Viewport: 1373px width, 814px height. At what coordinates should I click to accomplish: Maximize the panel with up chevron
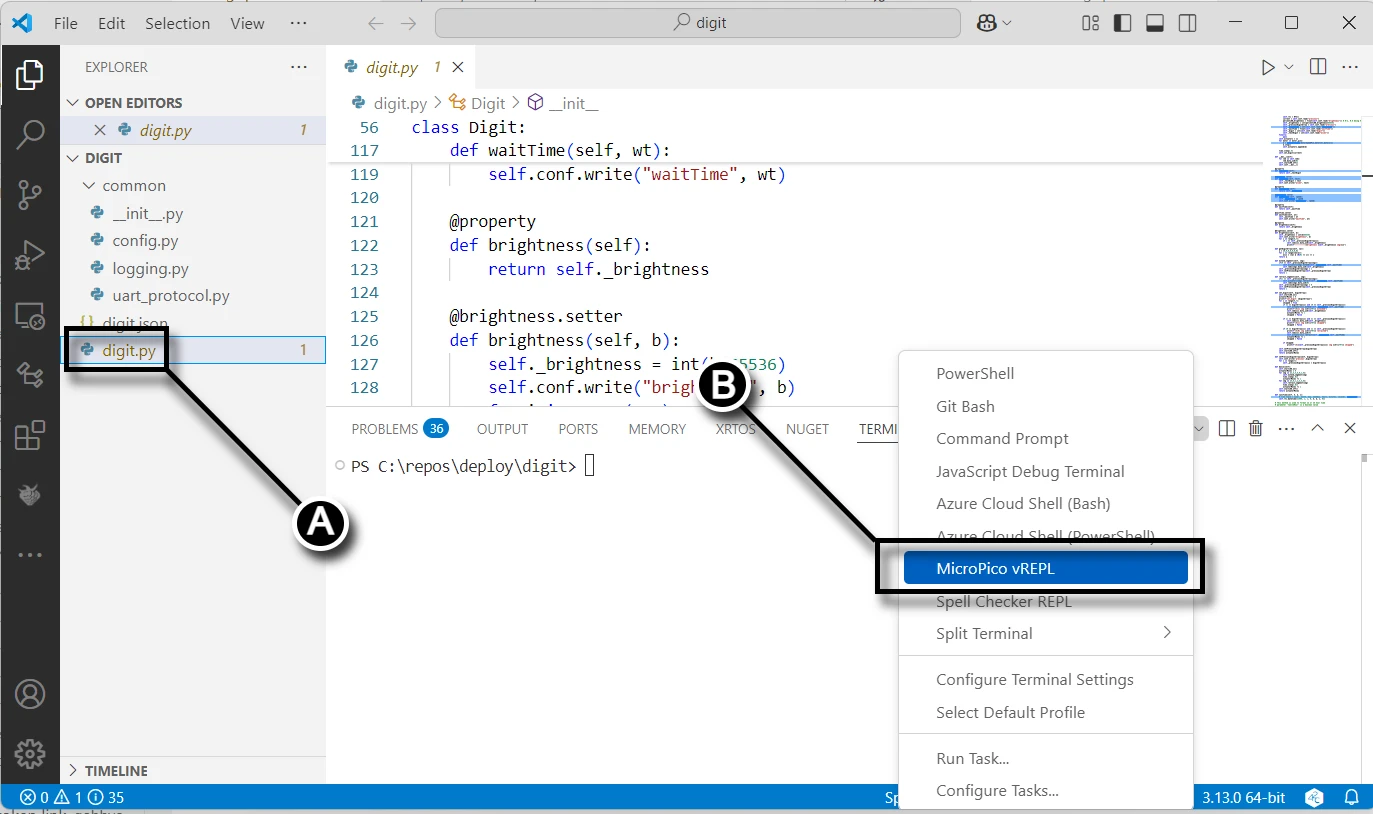[x=1318, y=428]
